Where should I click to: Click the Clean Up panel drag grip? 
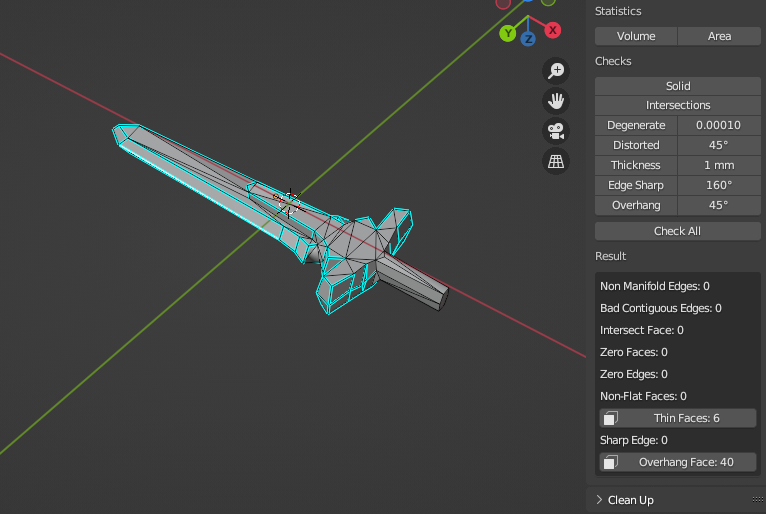click(758, 499)
